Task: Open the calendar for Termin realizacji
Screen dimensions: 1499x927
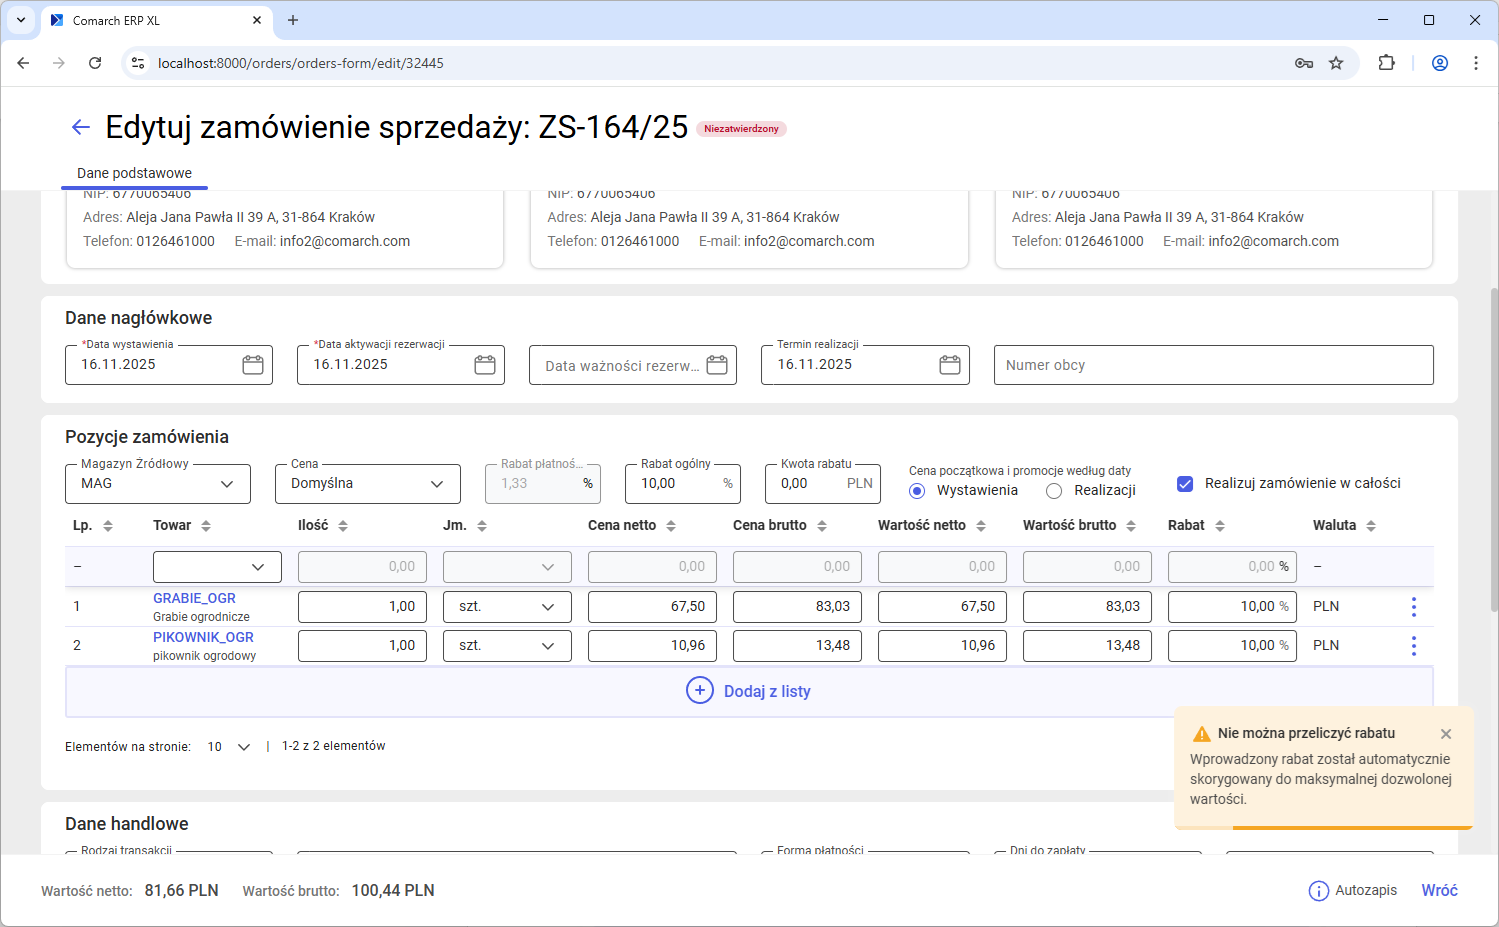Action: (x=949, y=365)
